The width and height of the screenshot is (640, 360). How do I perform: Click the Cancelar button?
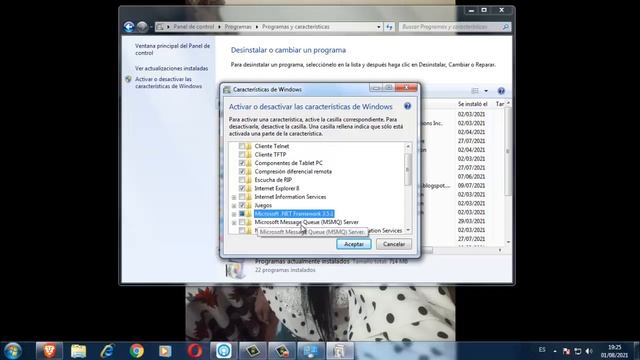pos(394,244)
